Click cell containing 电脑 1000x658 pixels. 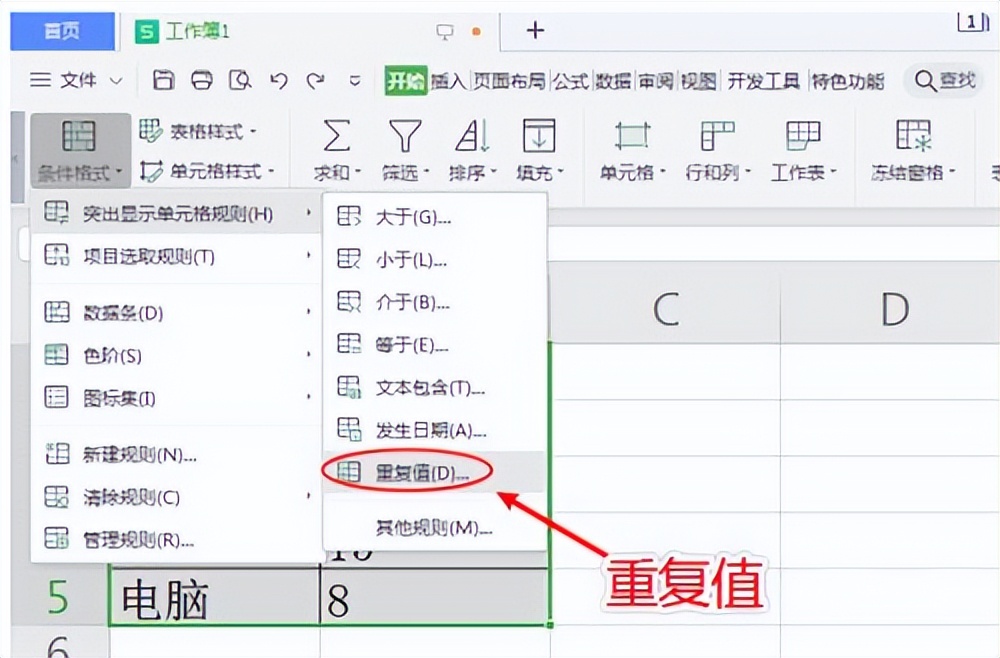tap(215, 597)
